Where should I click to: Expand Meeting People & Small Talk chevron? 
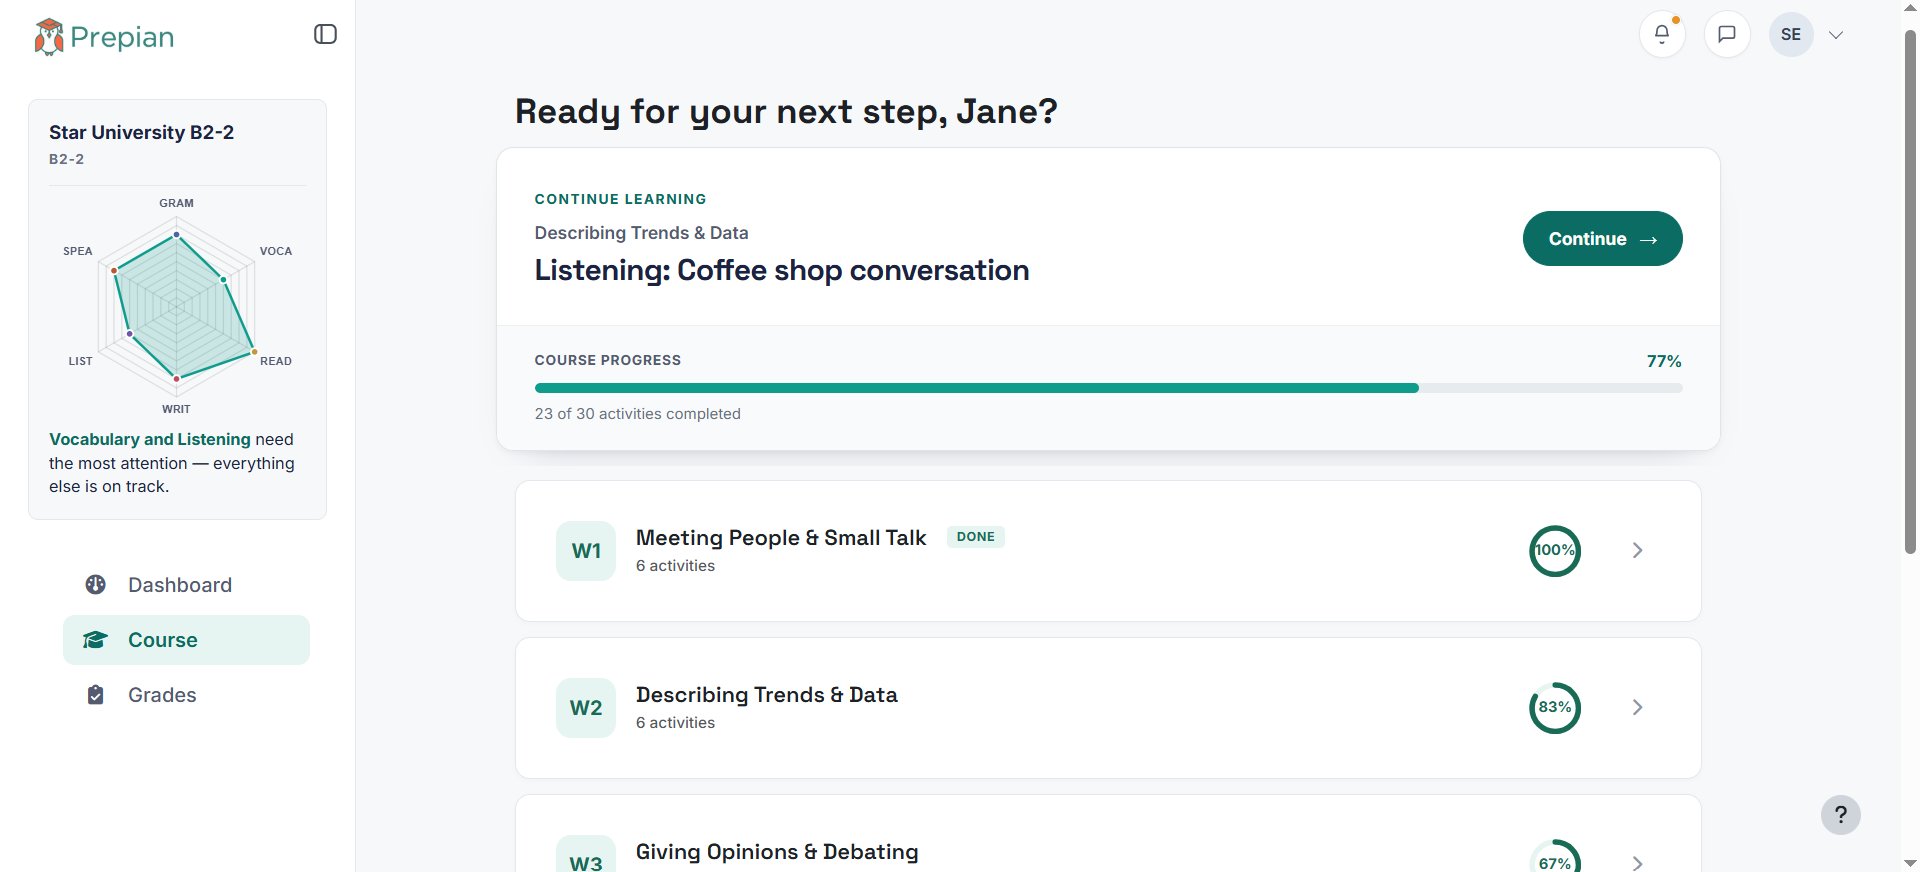[1637, 550]
